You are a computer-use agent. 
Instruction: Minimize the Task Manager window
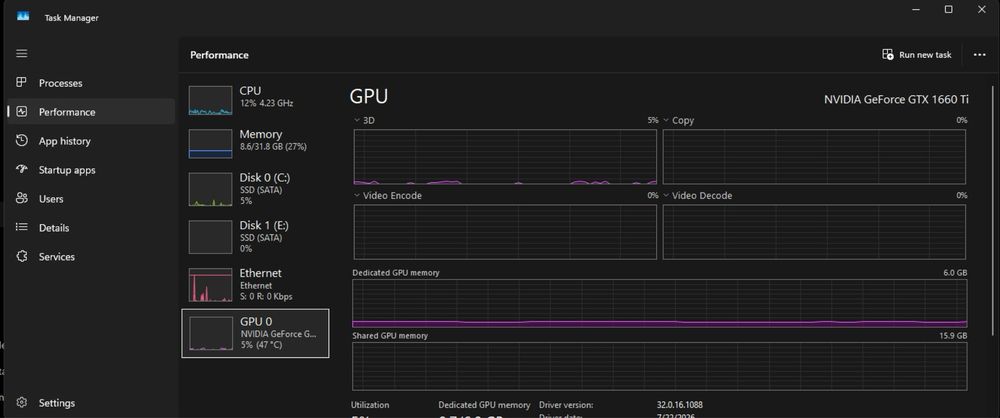916,10
